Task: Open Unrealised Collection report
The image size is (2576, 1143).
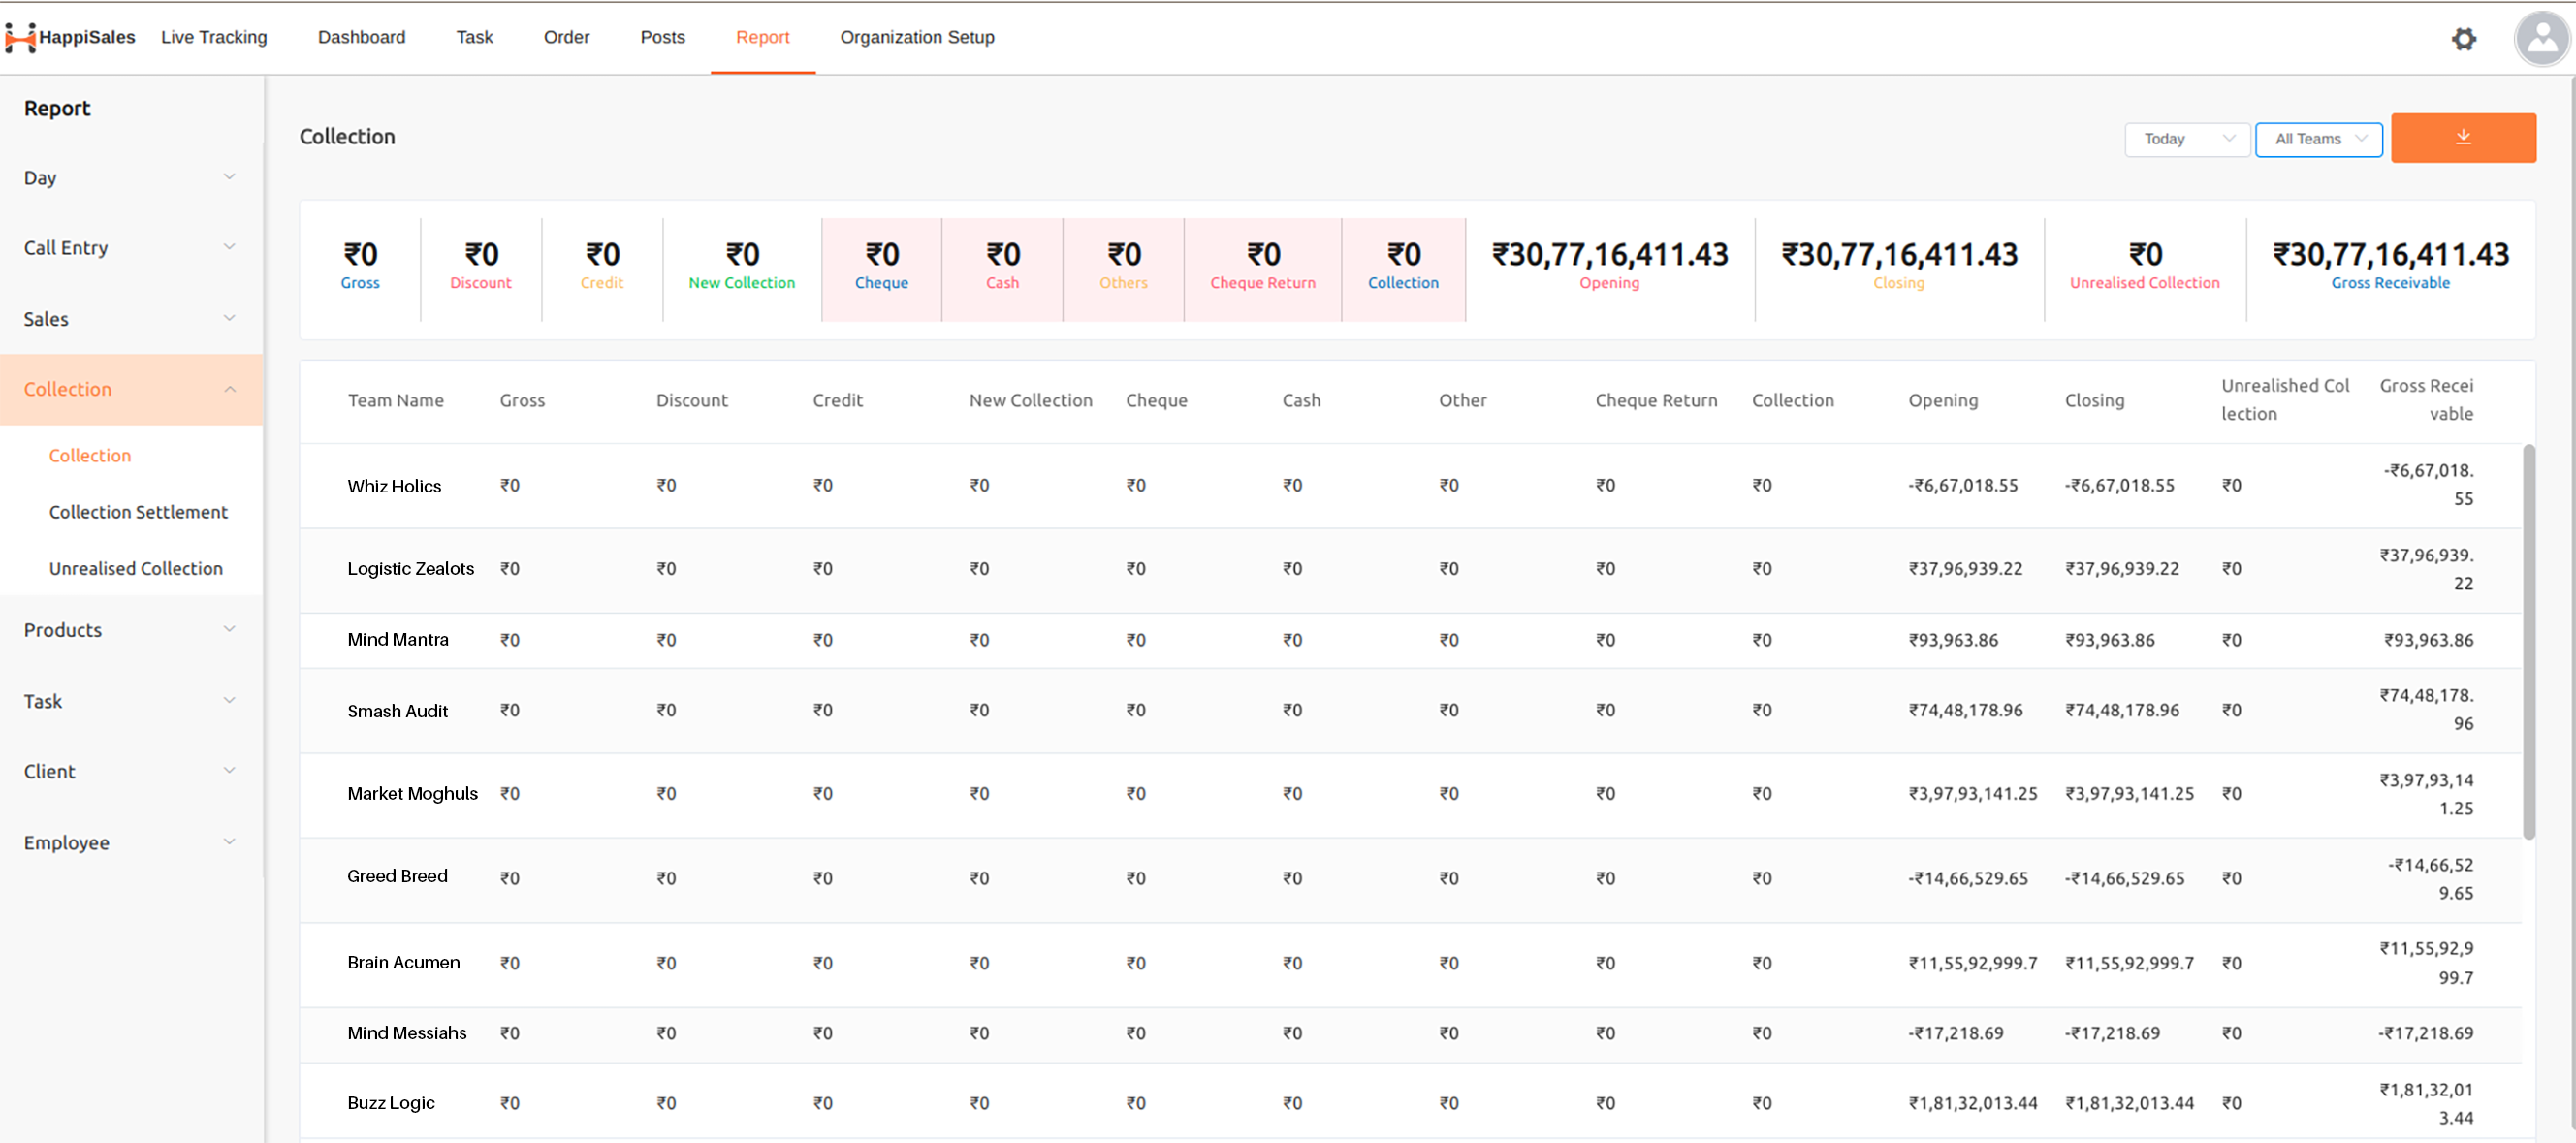Action: (136, 568)
